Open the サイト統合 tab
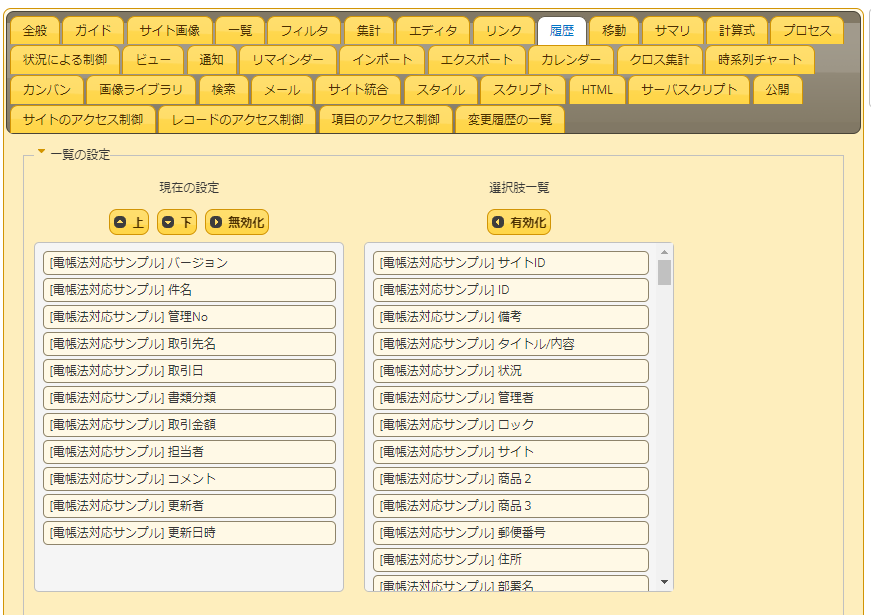This screenshot has height=615, width=871. click(x=358, y=90)
